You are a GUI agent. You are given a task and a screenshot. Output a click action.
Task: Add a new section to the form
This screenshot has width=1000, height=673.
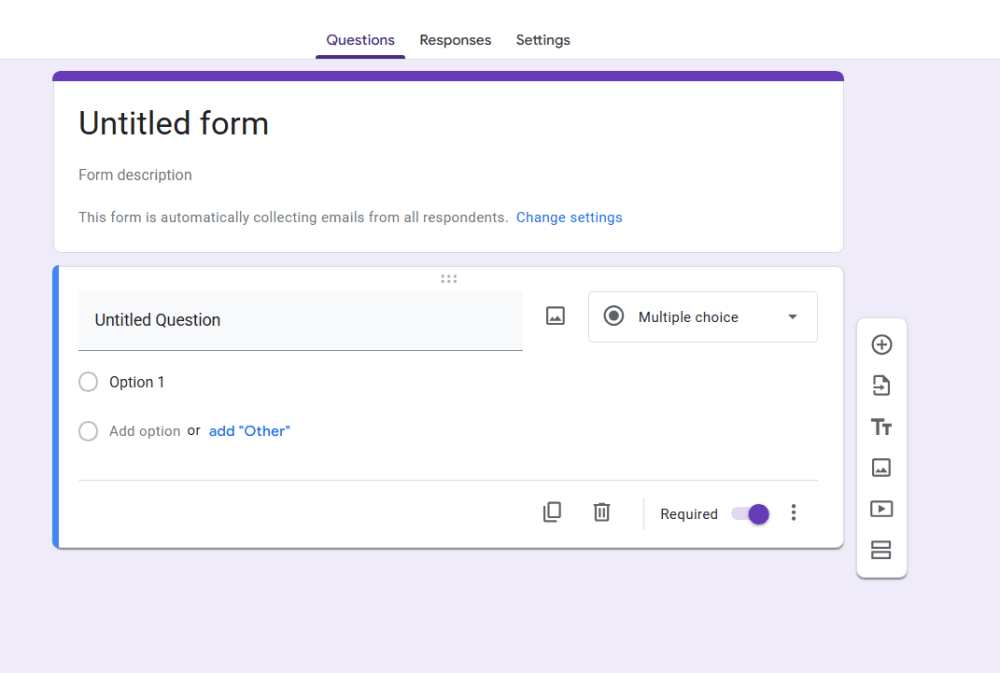click(x=881, y=550)
